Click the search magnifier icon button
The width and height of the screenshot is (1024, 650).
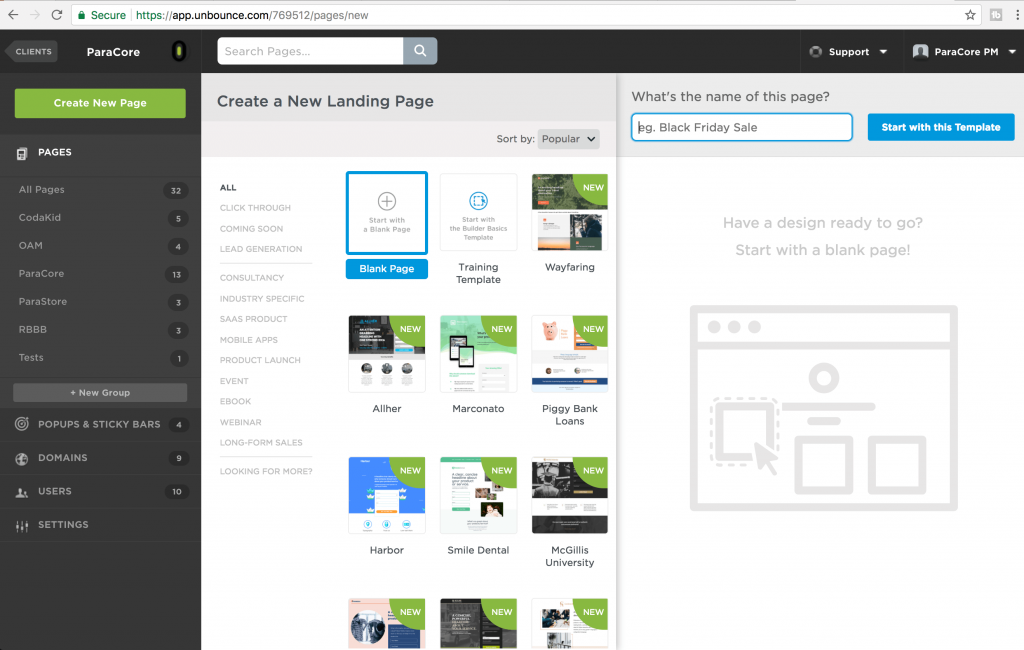pos(420,51)
